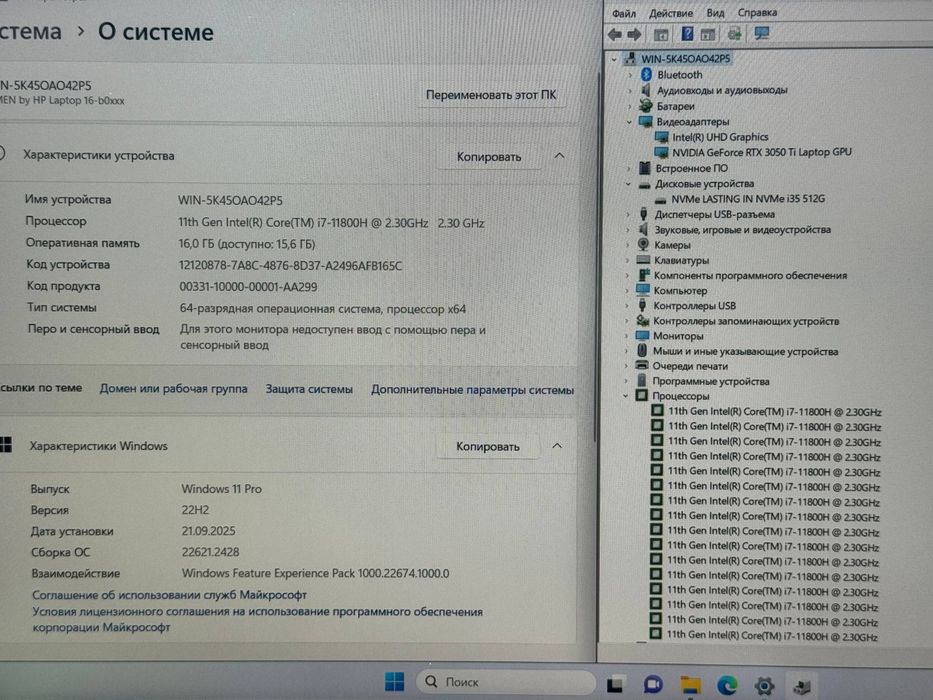Image resolution: width=933 pixels, height=700 pixels.
Task: Click the Windows 11 Pro edition value
Action: pos(221,489)
